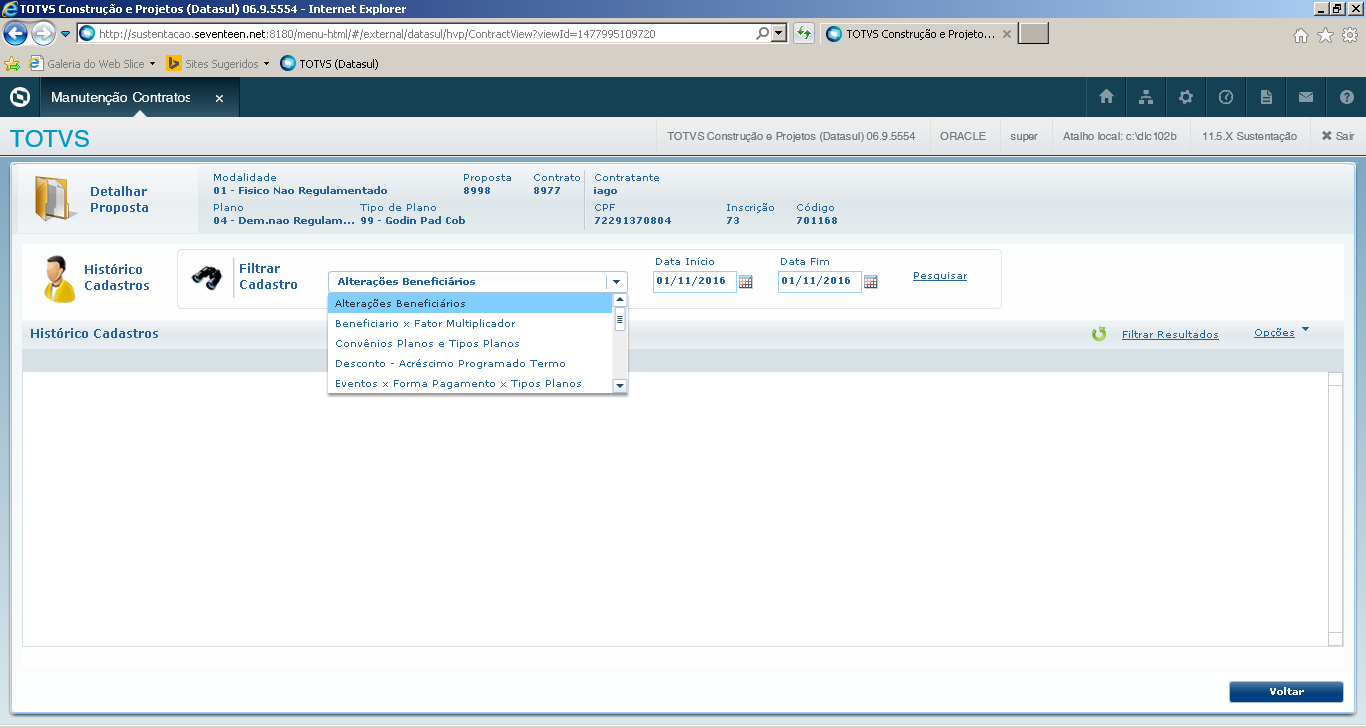
Task: Open the Filtrar Cadastro combo box arrow
Action: click(x=617, y=282)
